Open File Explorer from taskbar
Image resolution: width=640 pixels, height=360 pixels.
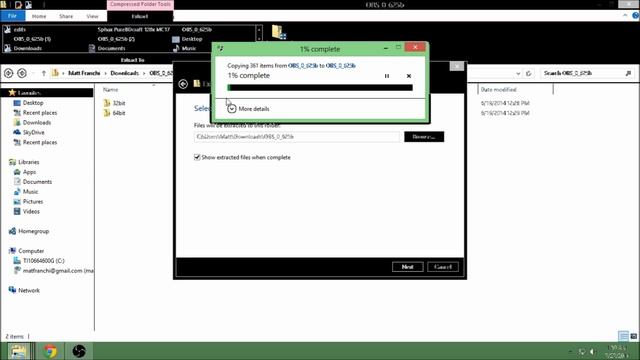pyautogui.click(x=18, y=351)
